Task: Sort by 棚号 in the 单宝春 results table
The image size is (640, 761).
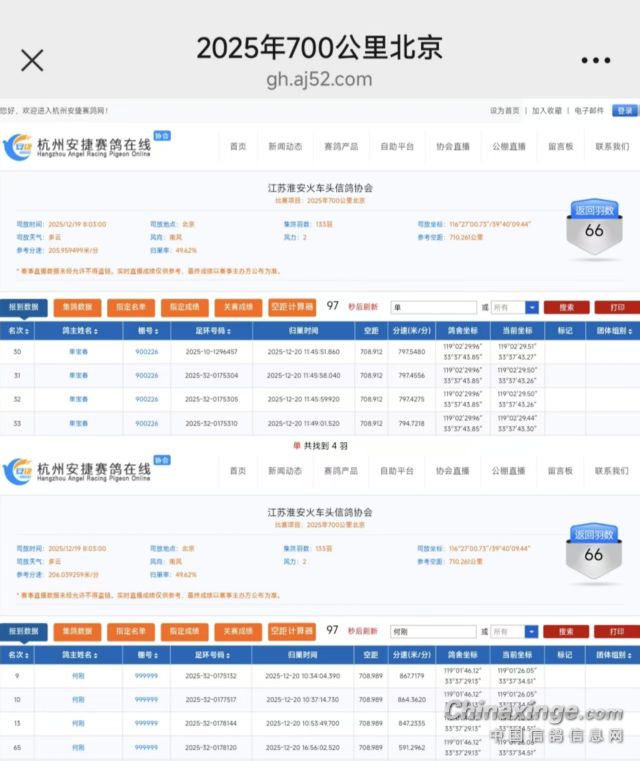Action: [x=146, y=330]
